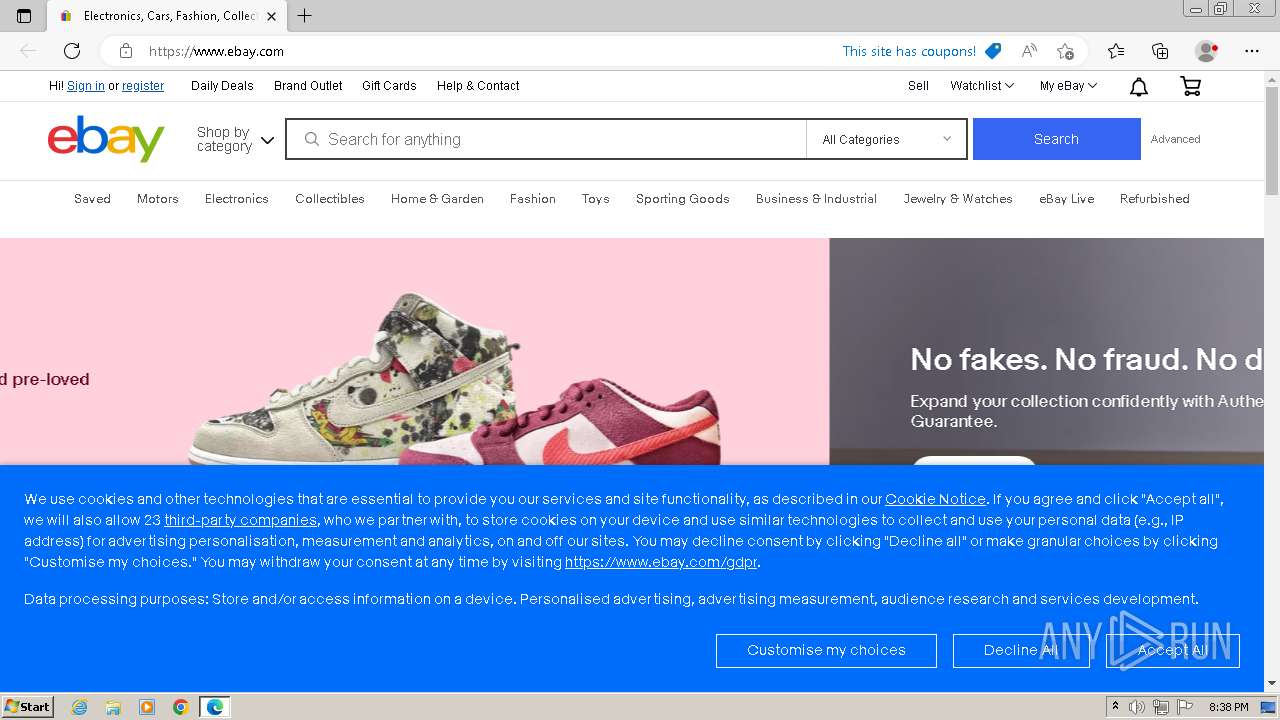
Task: Open the Cookie Notice link
Action: [935, 499]
